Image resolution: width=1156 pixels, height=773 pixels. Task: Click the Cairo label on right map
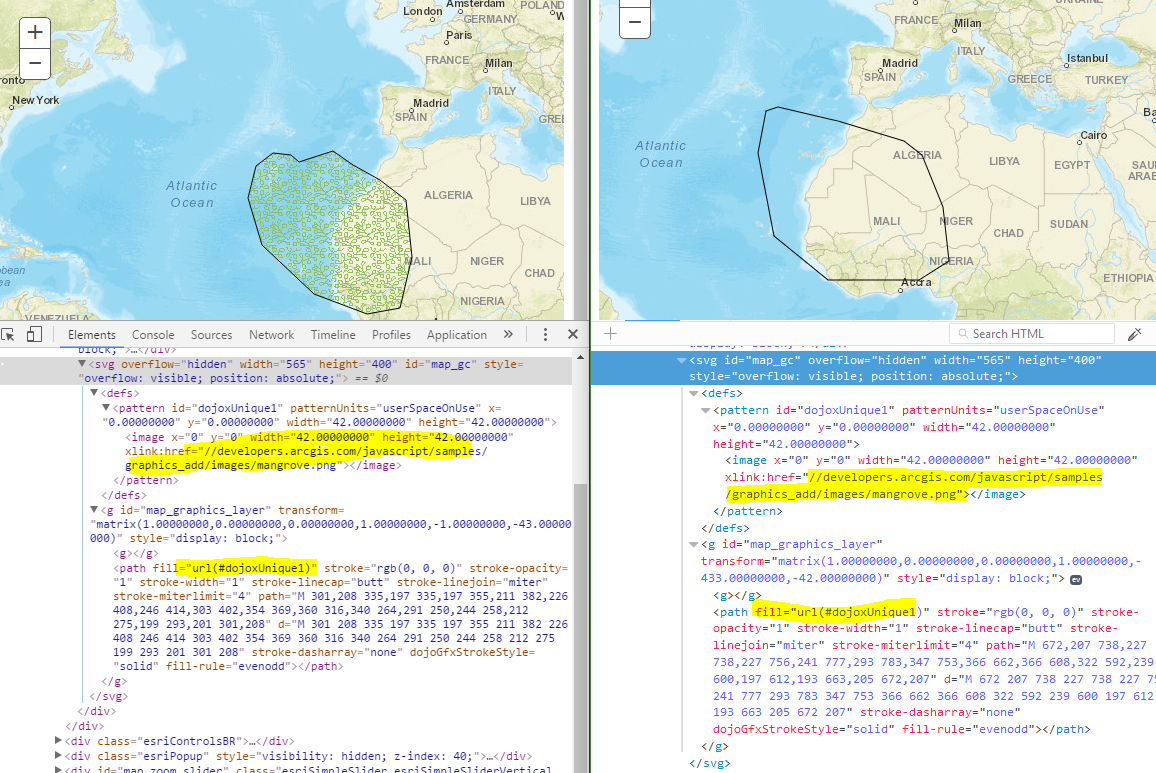click(x=1093, y=136)
